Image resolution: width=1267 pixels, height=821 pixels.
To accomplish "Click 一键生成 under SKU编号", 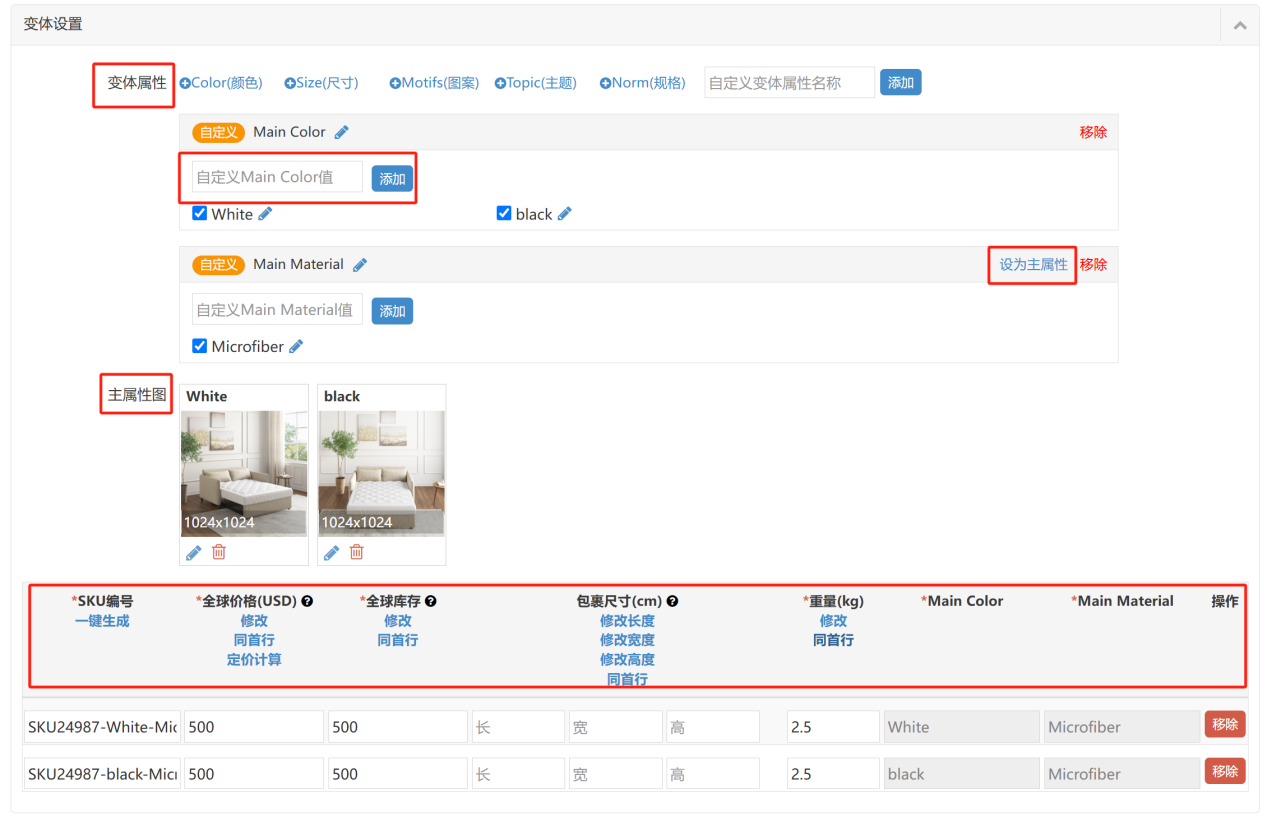I will (x=102, y=621).
